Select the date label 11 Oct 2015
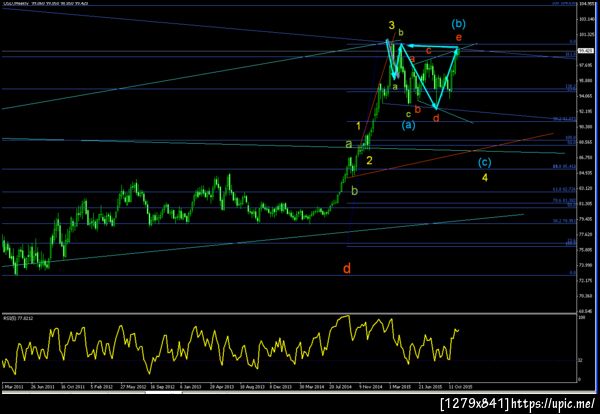 point(460,387)
